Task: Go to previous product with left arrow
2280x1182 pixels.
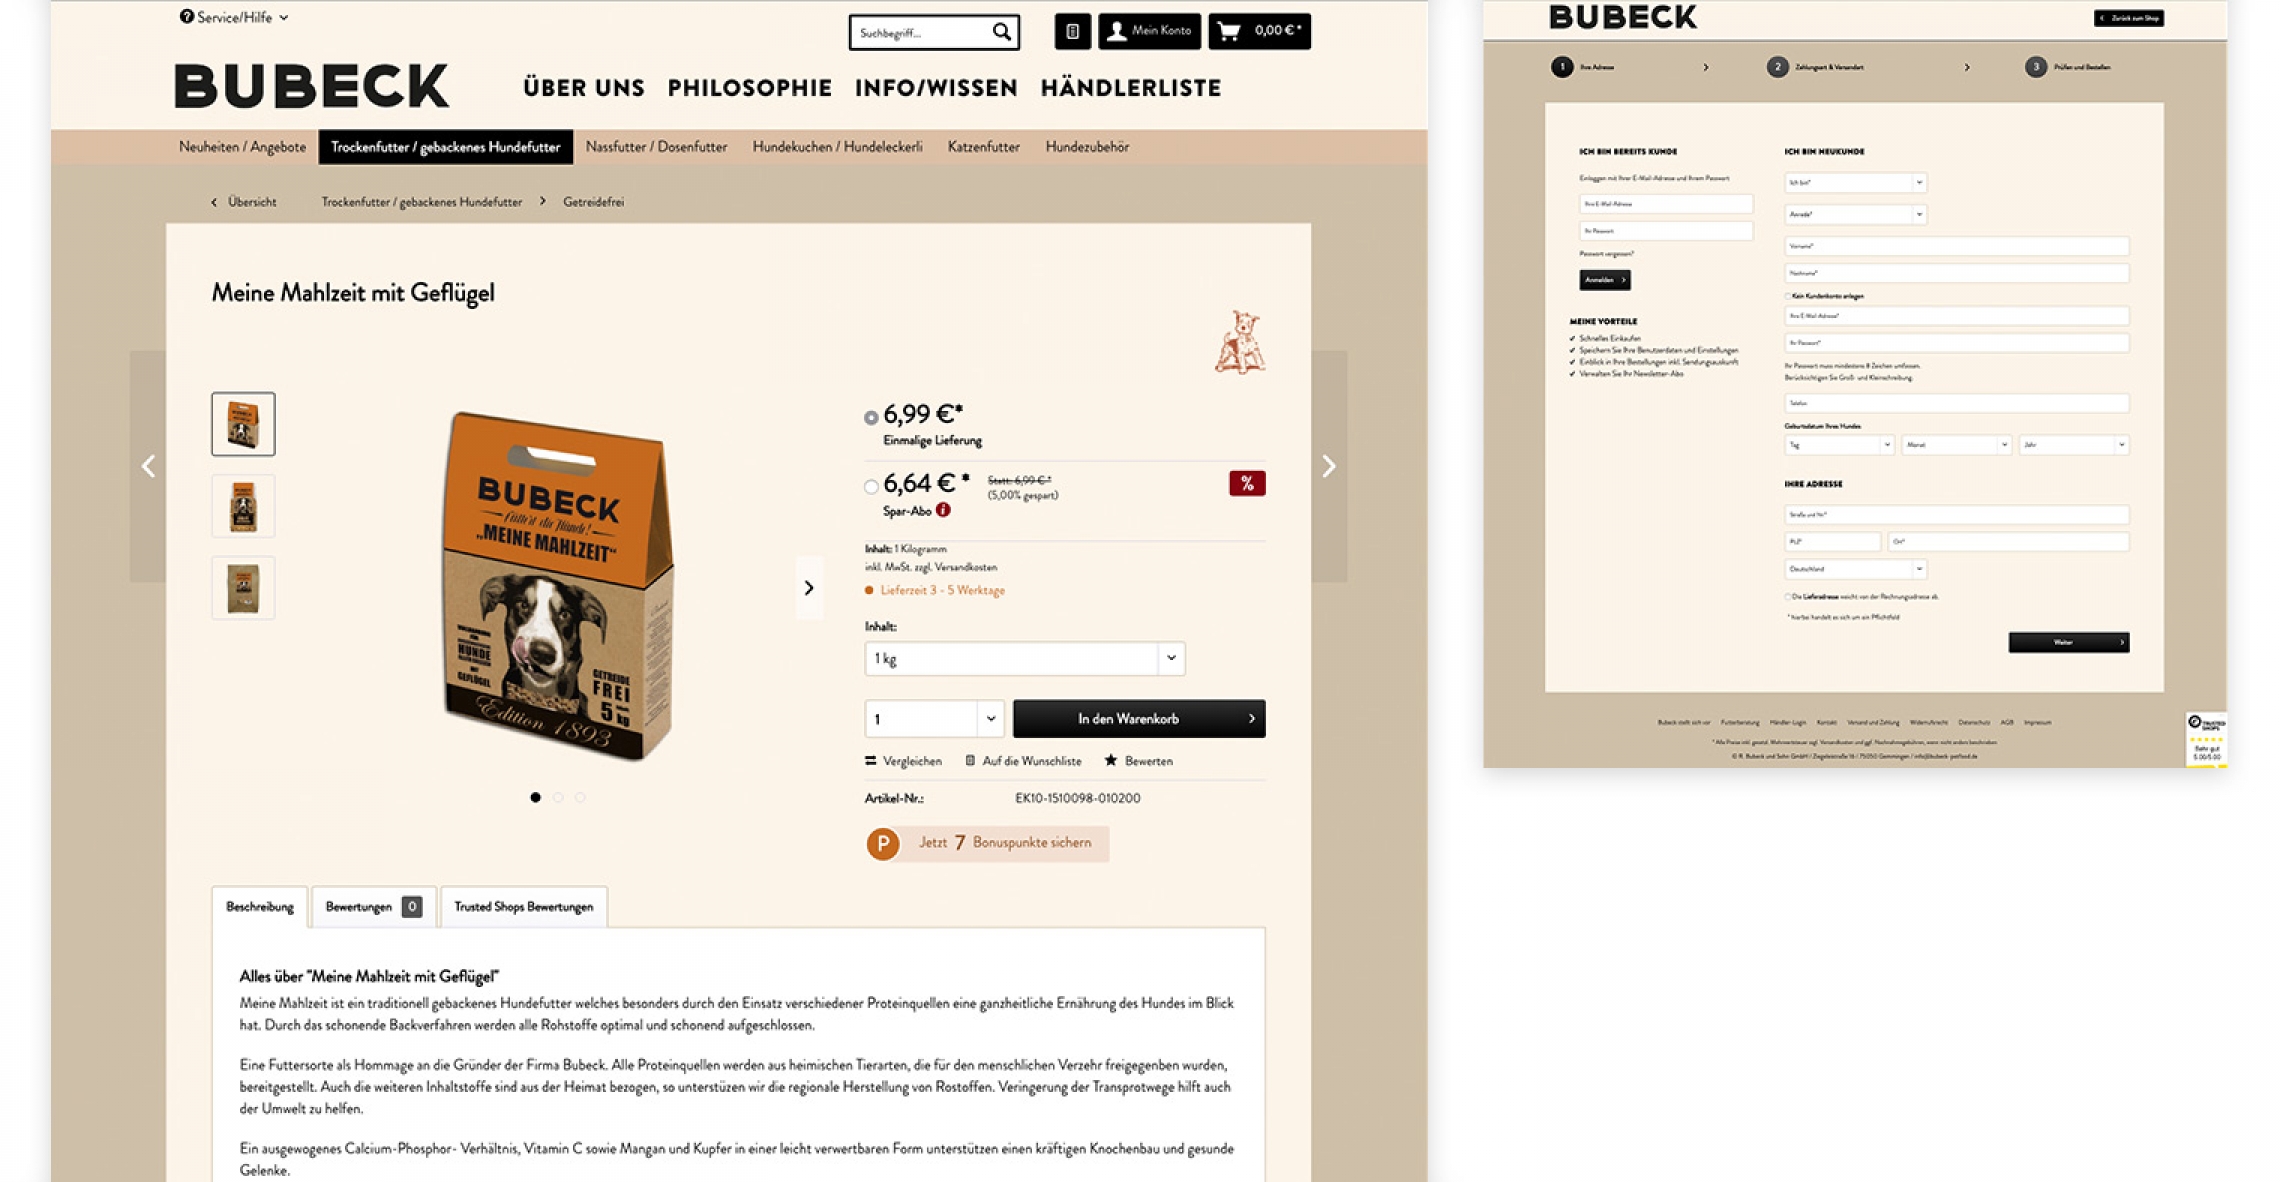Action: [x=148, y=466]
